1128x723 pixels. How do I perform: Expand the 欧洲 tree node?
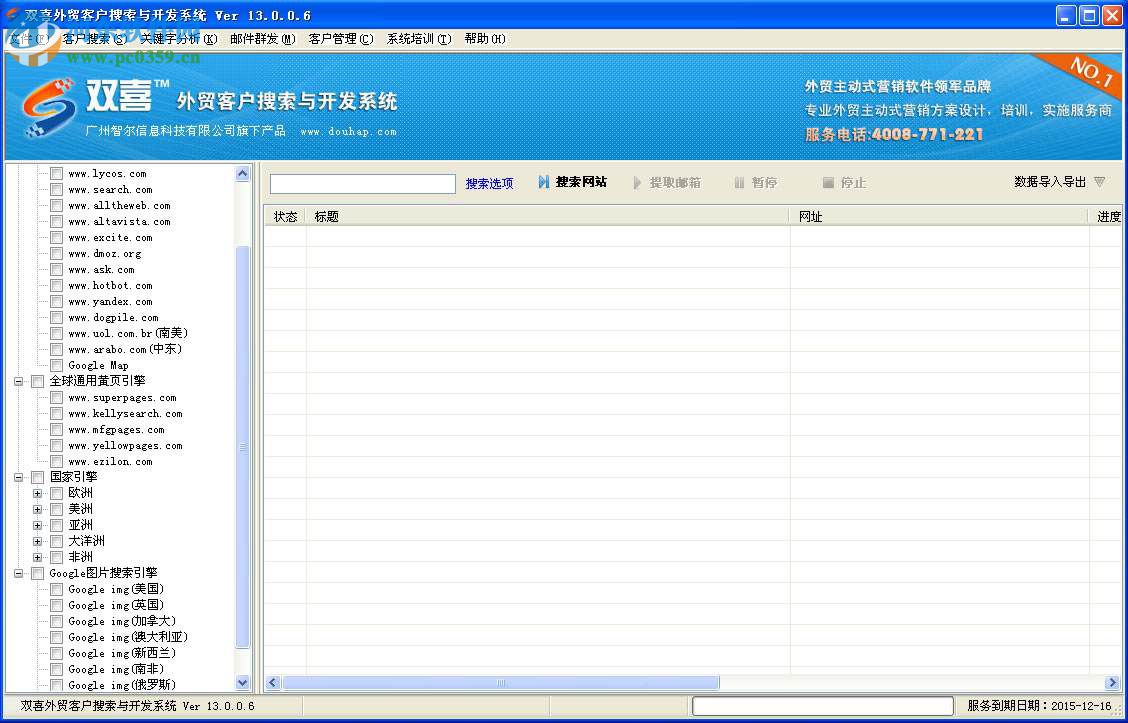[x=37, y=492]
